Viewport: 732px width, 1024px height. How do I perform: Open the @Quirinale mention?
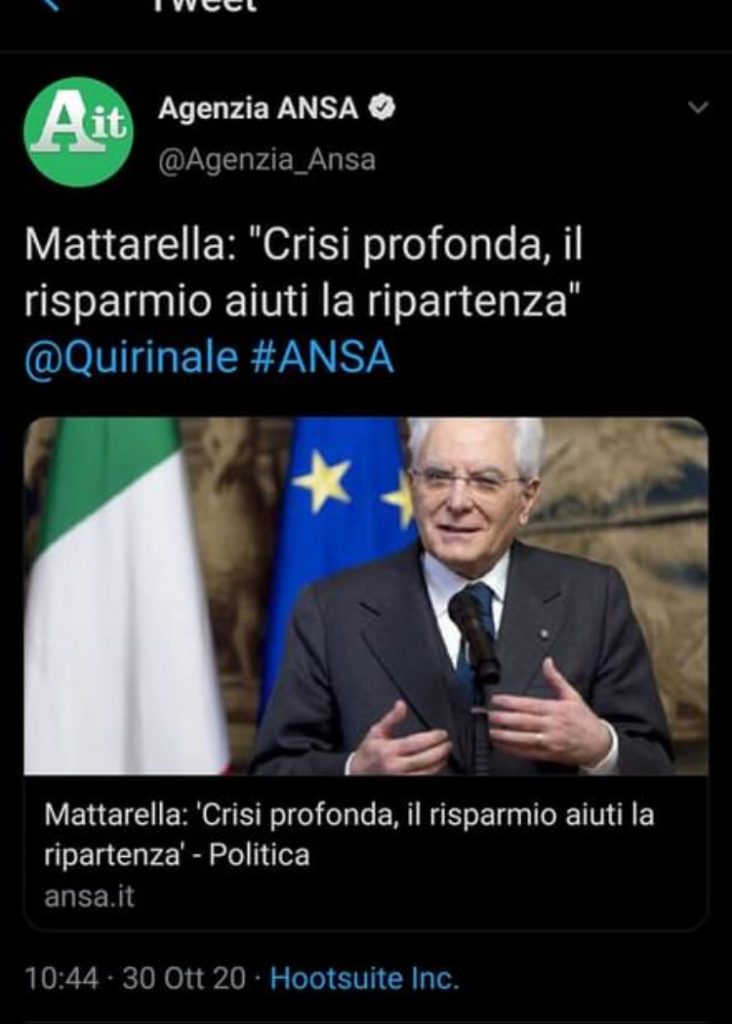131,358
